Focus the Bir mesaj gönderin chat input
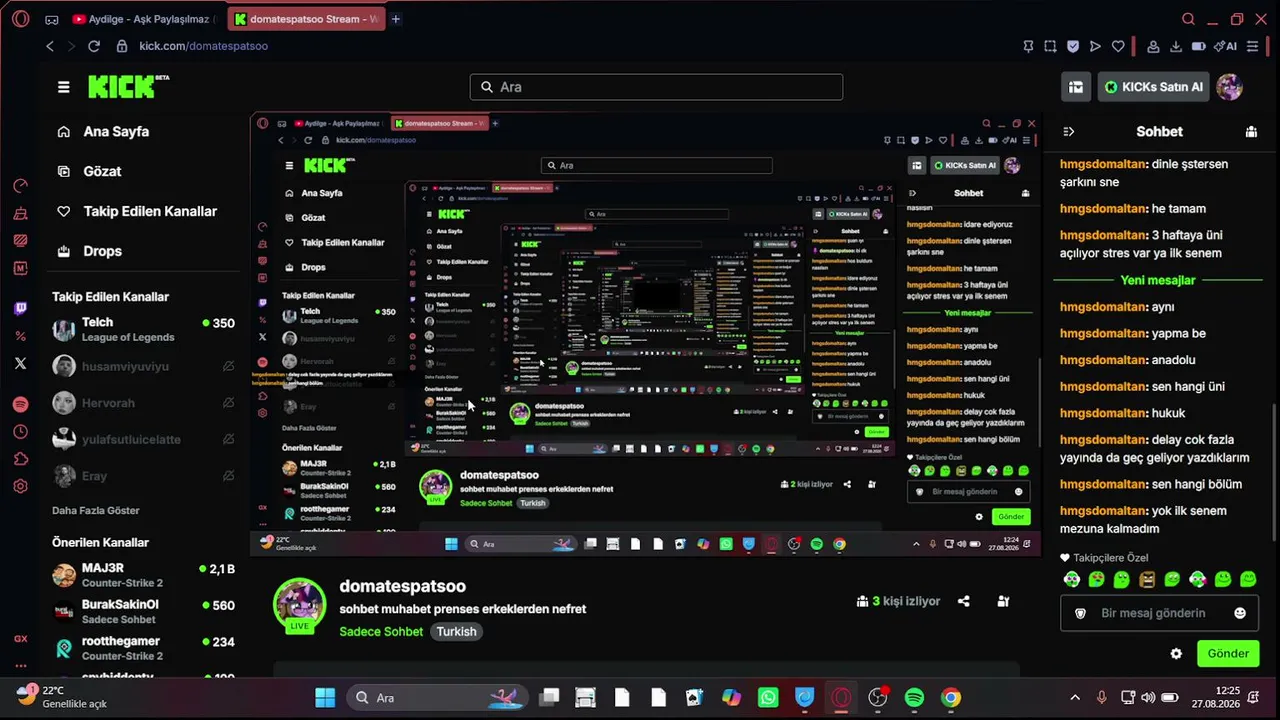 coord(1159,613)
